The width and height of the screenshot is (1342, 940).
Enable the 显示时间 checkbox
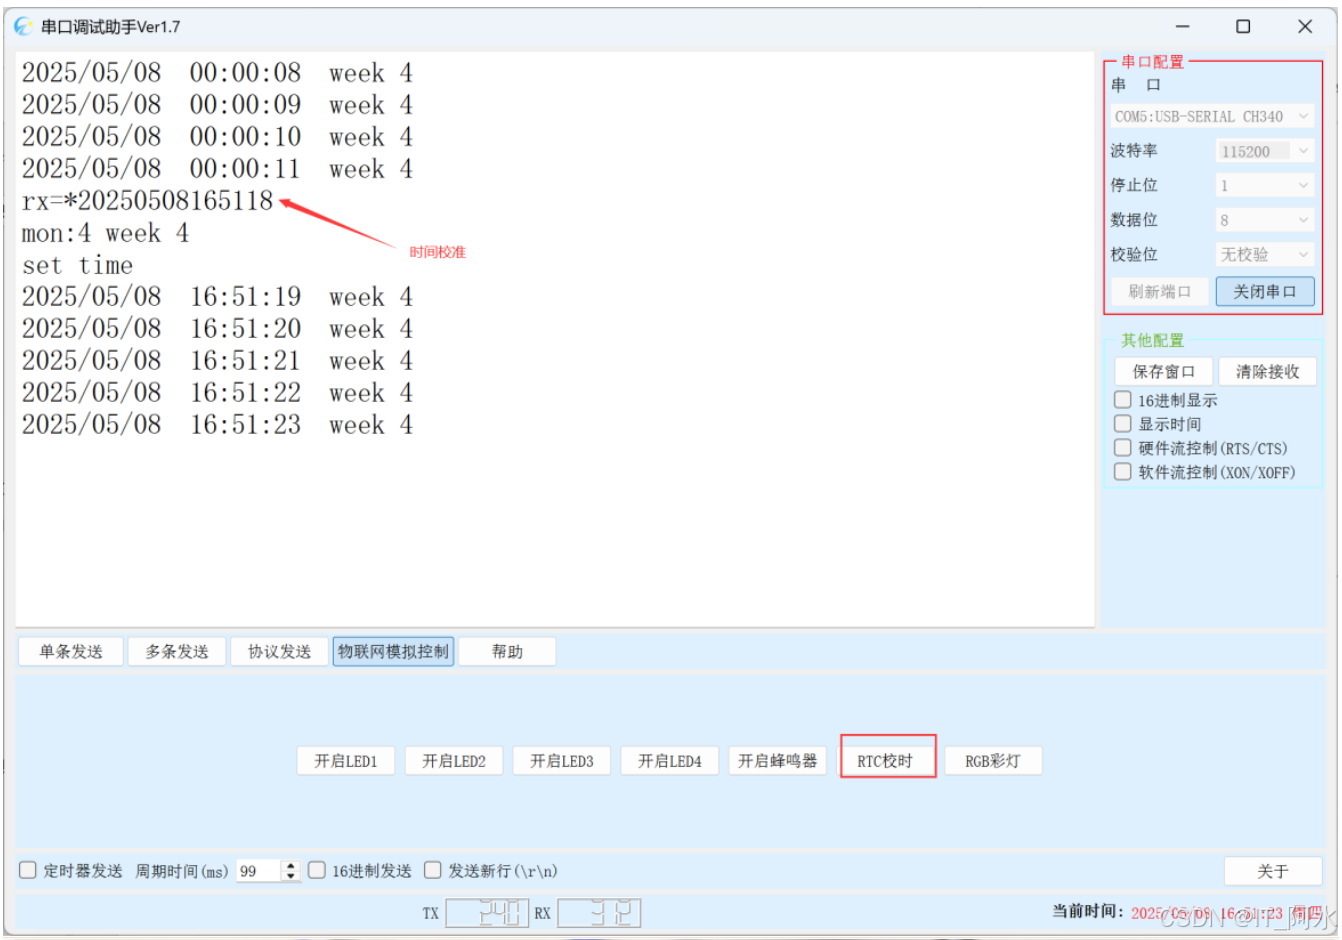[1123, 424]
